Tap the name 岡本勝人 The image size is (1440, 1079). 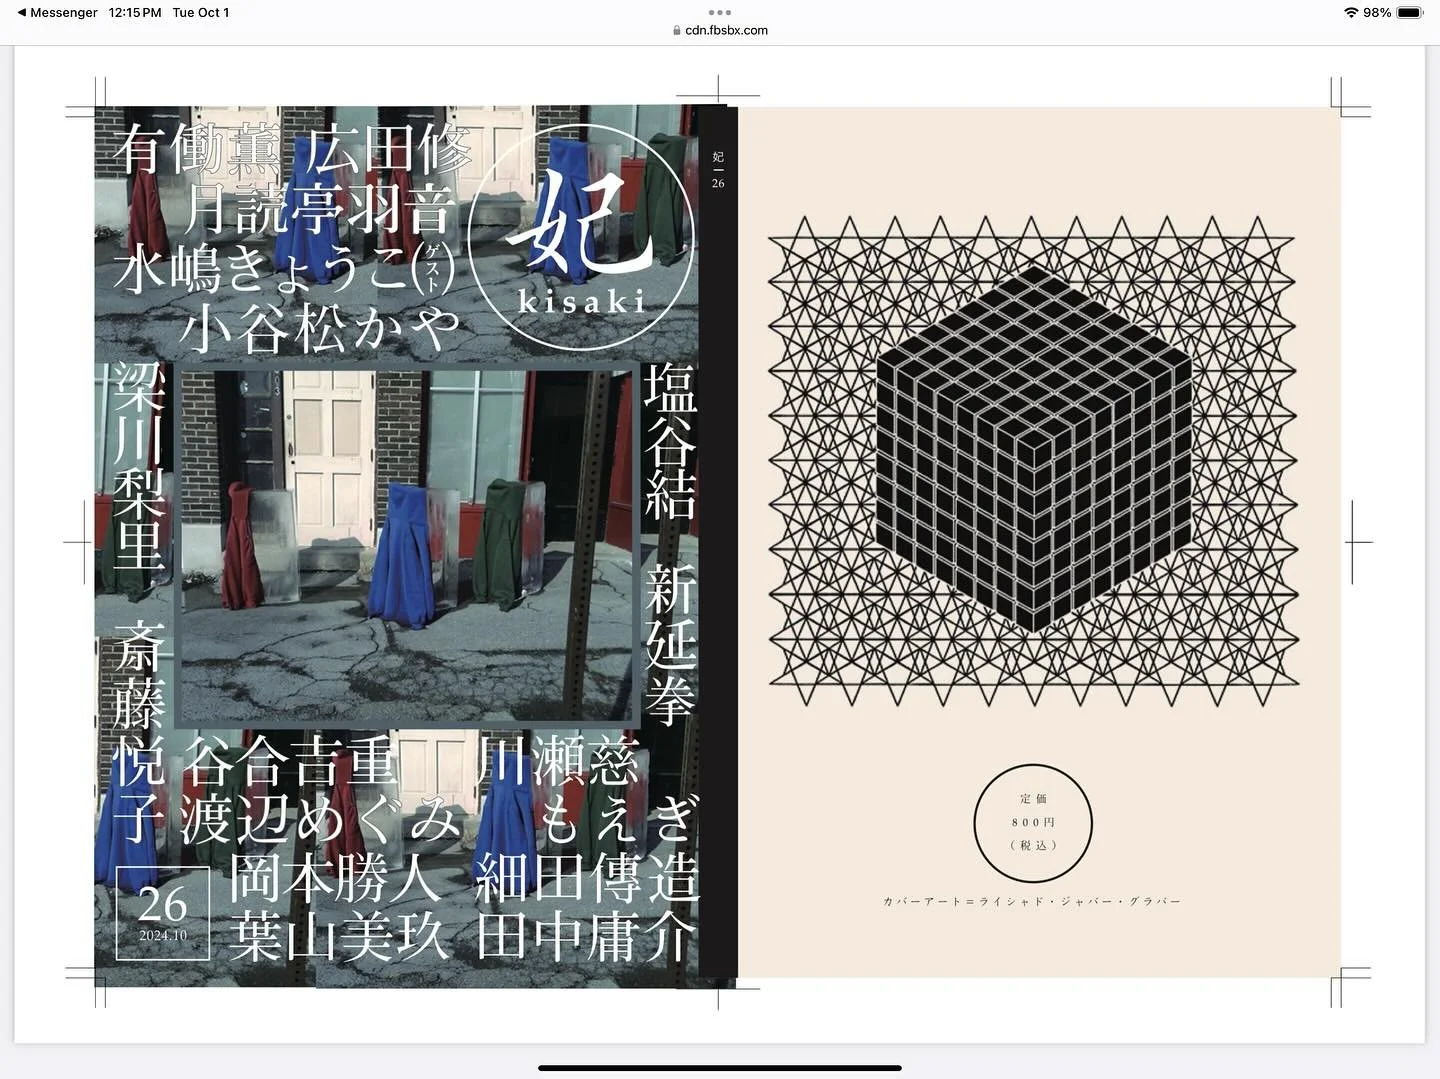click(336, 877)
